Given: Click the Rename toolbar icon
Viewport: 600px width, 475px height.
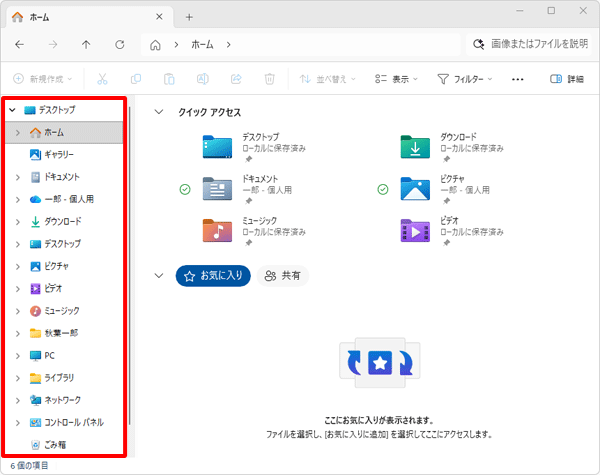Looking at the screenshot, I should [202, 79].
